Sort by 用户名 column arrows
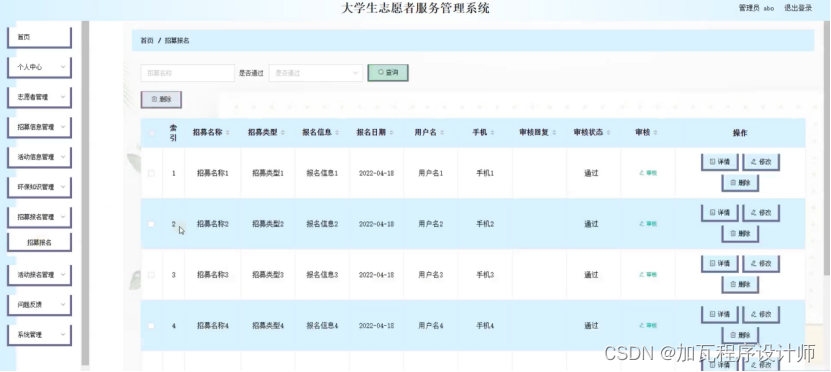831x372 pixels. point(442,133)
